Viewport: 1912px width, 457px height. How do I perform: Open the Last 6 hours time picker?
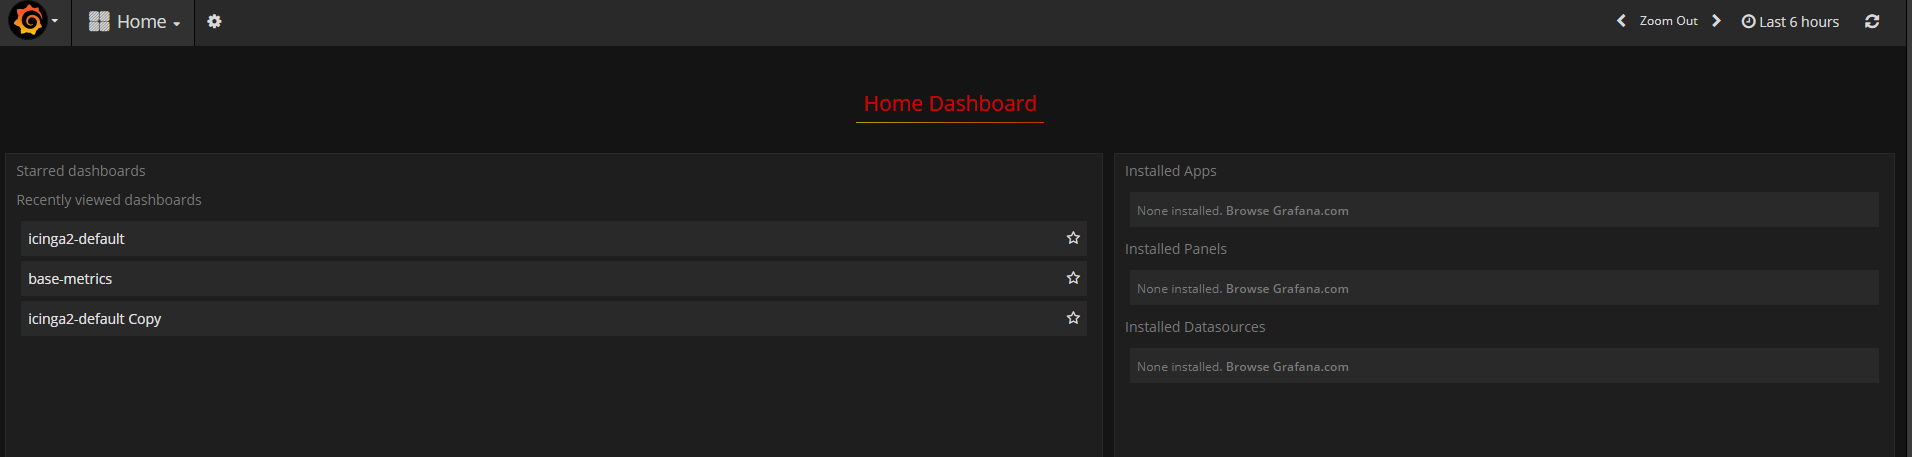(x=1790, y=22)
